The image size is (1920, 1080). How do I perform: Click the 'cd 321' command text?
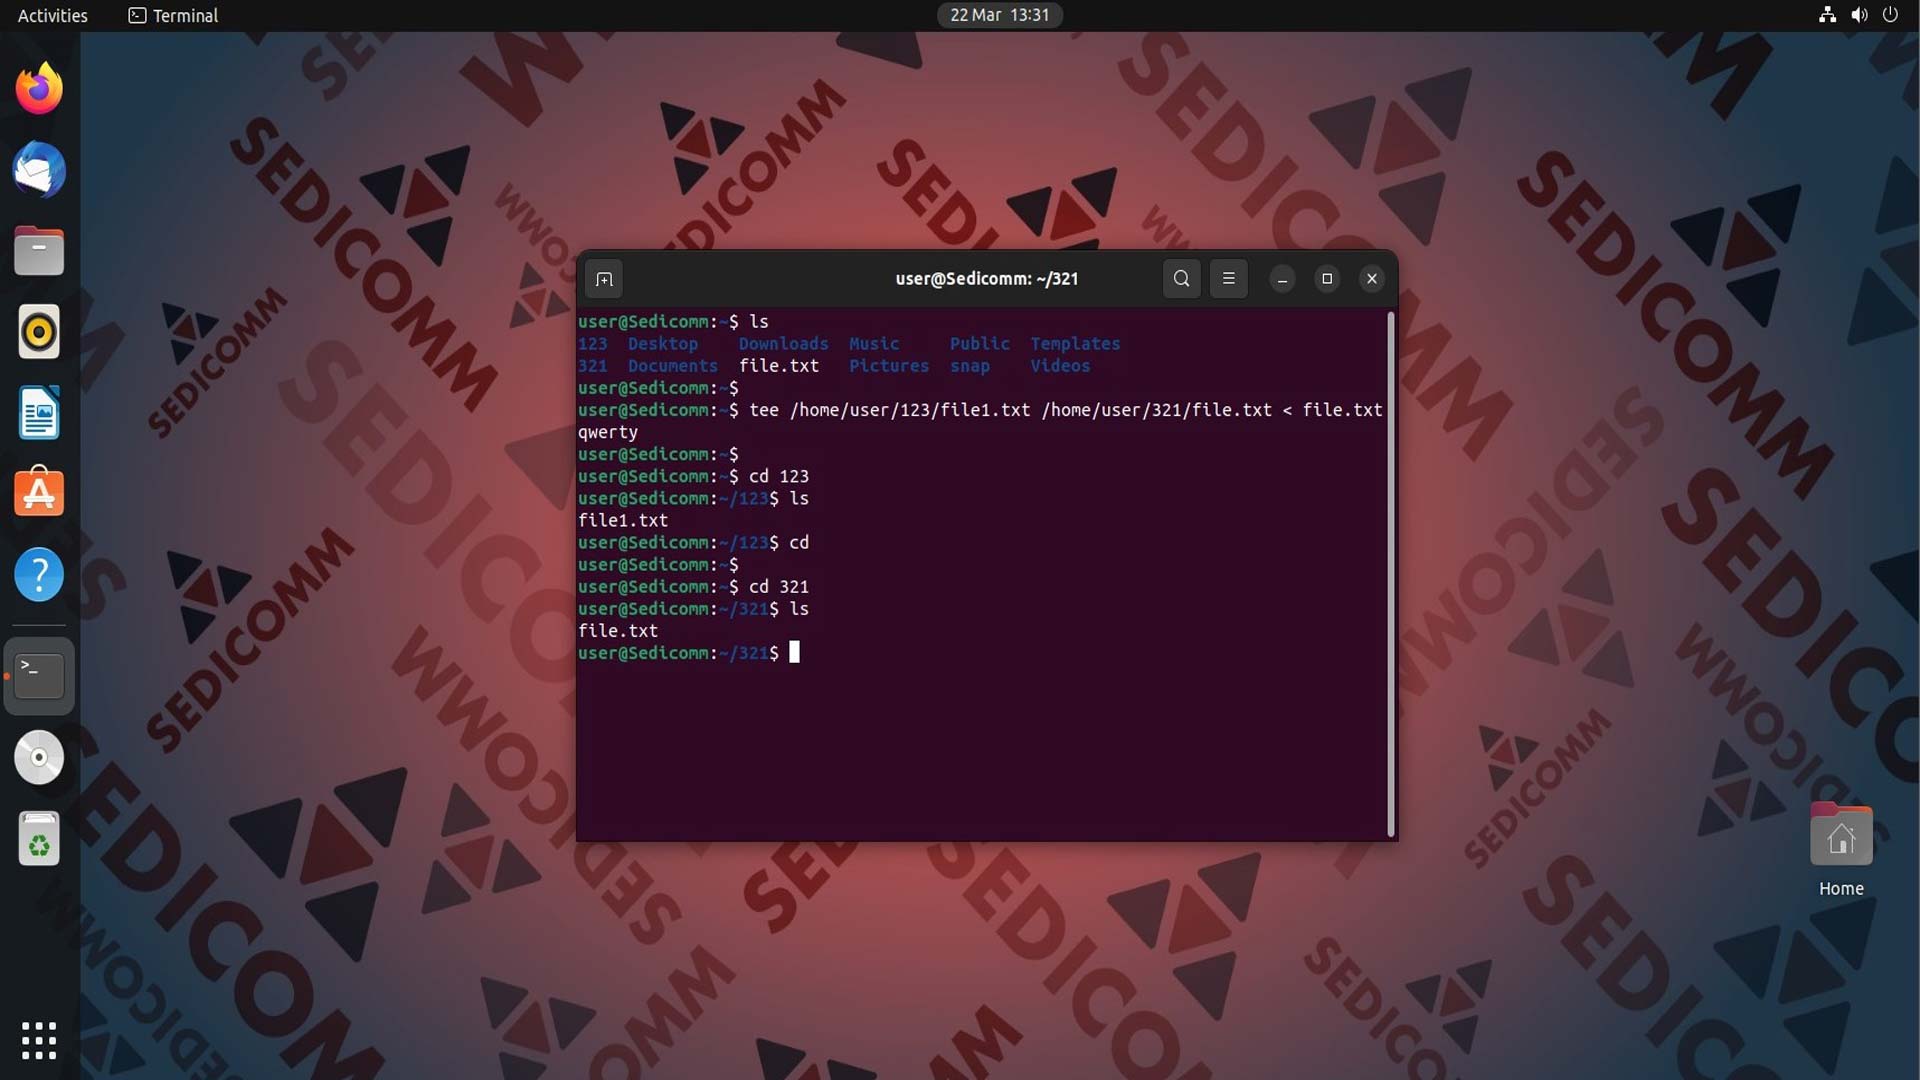click(x=778, y=587)
